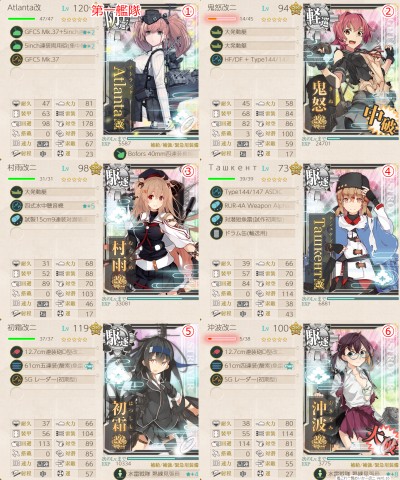Click the GFCS Mk.37+5inch equipment icon on Atlanta
The height and width of the screenshot is (480, 400).
click(16, 32)
